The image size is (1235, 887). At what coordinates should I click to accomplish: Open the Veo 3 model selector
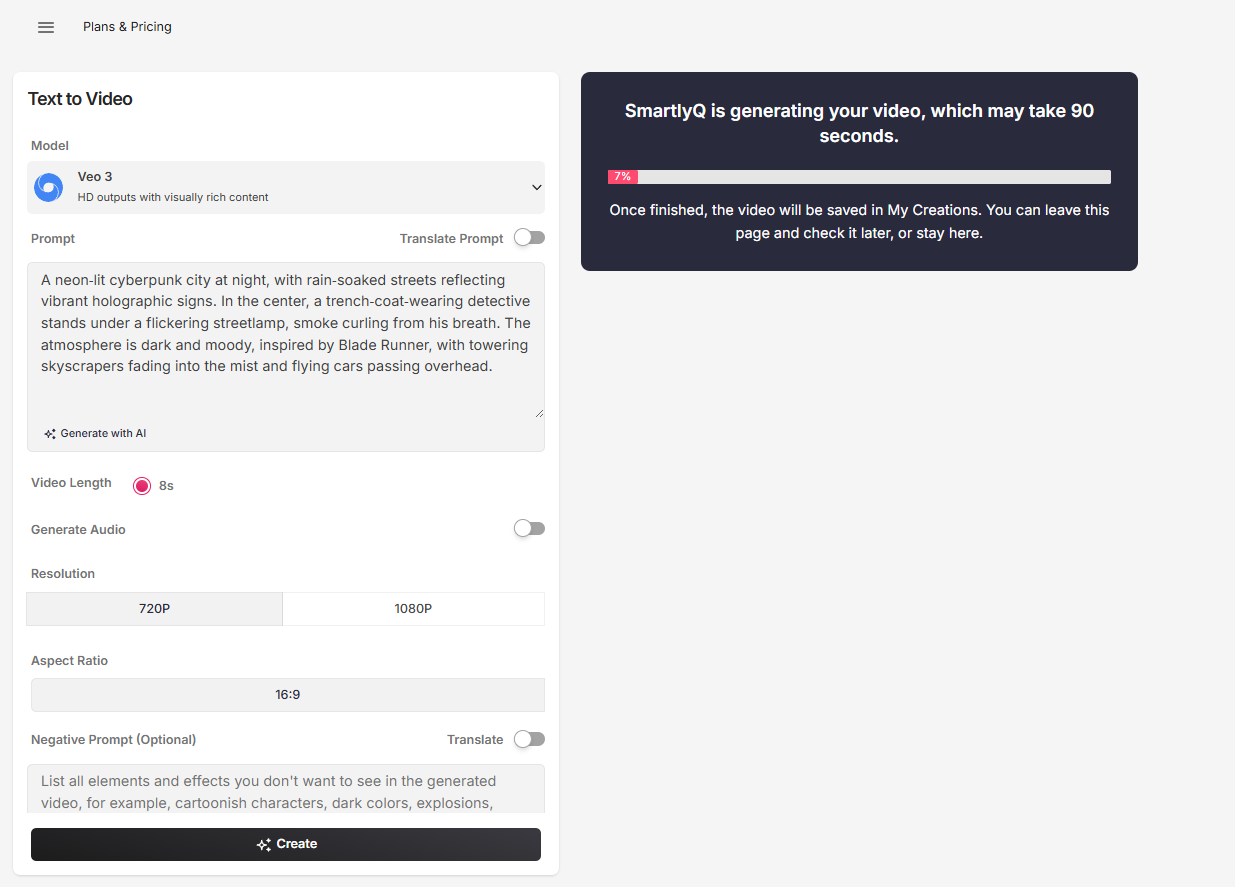[286, 187]
